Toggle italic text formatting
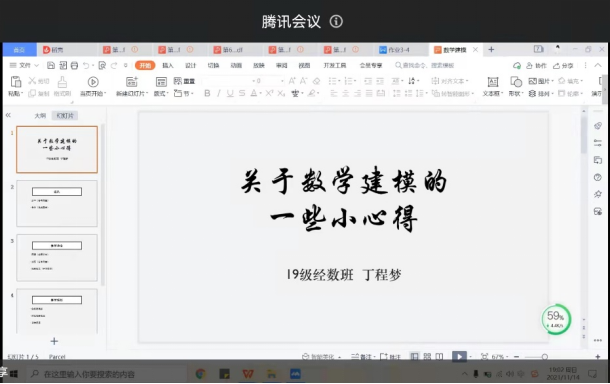The width and height of the screenshot is (610, 384). (x=219, y=93)
